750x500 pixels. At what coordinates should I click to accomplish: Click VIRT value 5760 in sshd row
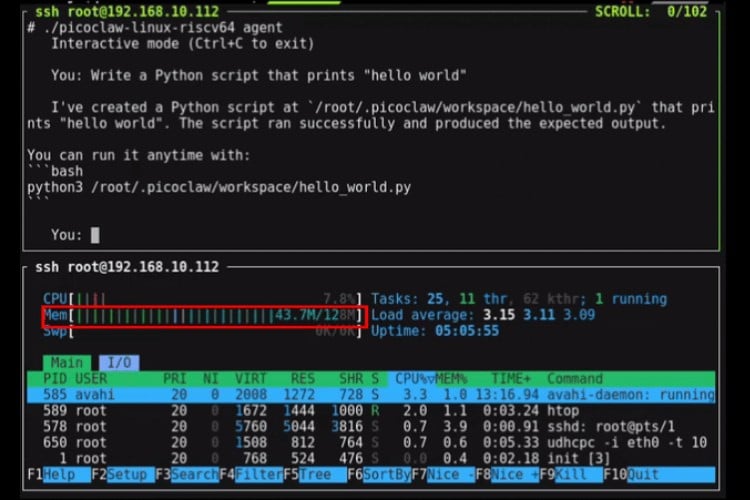point(251,426)
